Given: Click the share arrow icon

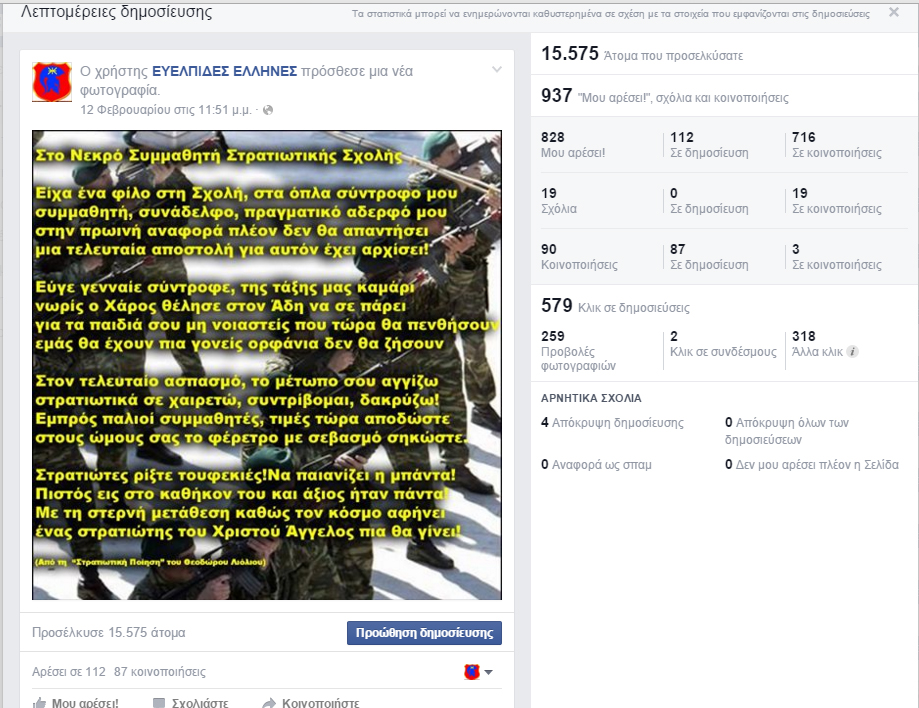Looking at the screenshot, I should pyautogui.click(x=269, y=703).
